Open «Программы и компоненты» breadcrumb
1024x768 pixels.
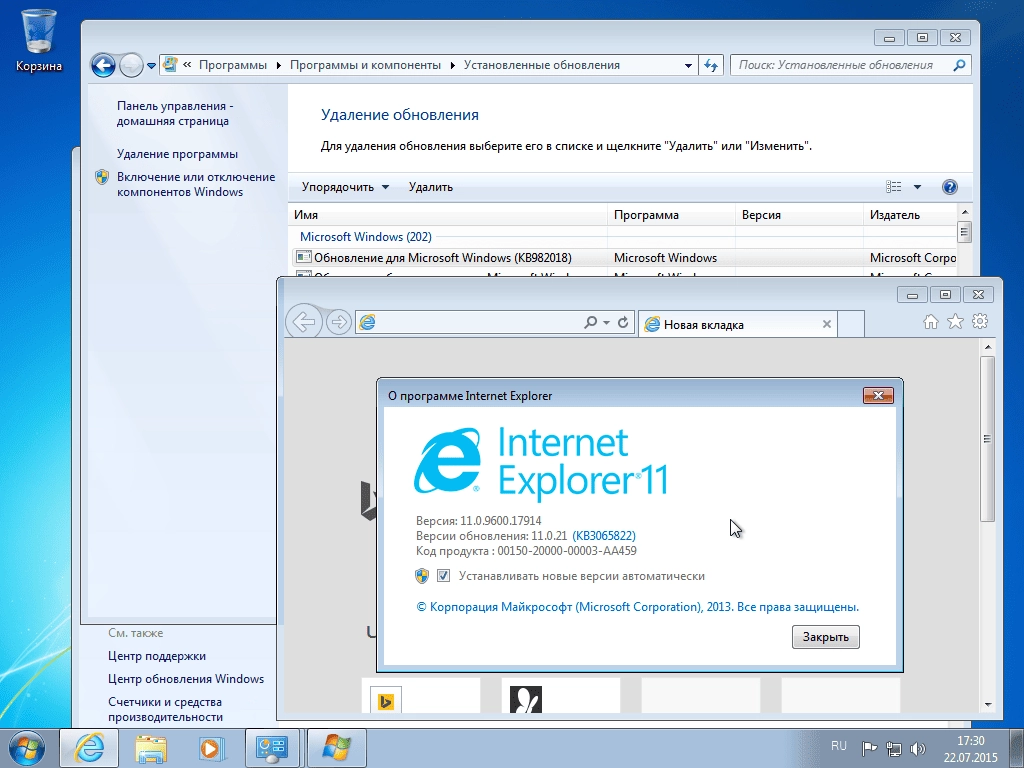[365, 65]
